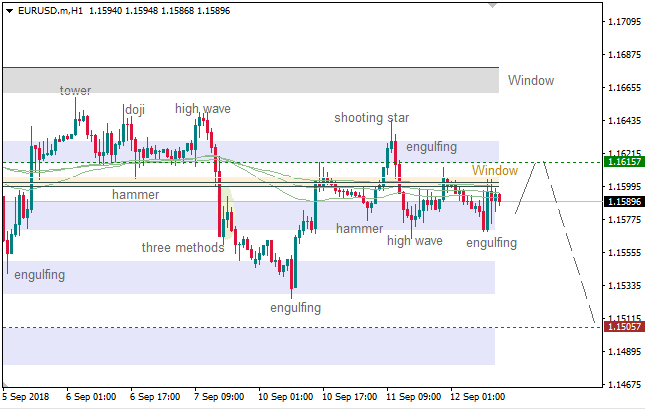Select the "tower" pattern label
The height and width of the screenshot is (409, 645).
pos(75,91)
